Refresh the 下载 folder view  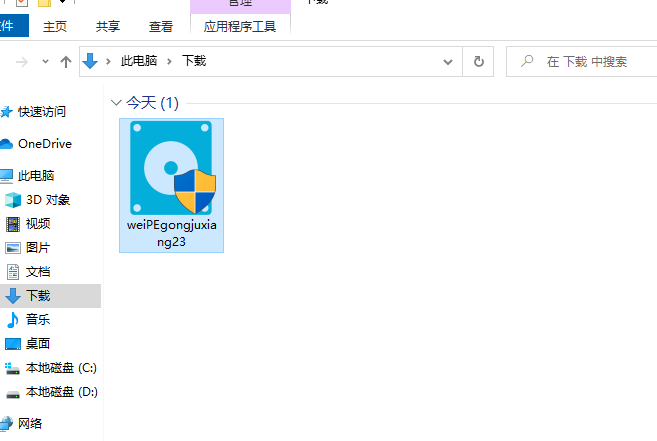479,62
